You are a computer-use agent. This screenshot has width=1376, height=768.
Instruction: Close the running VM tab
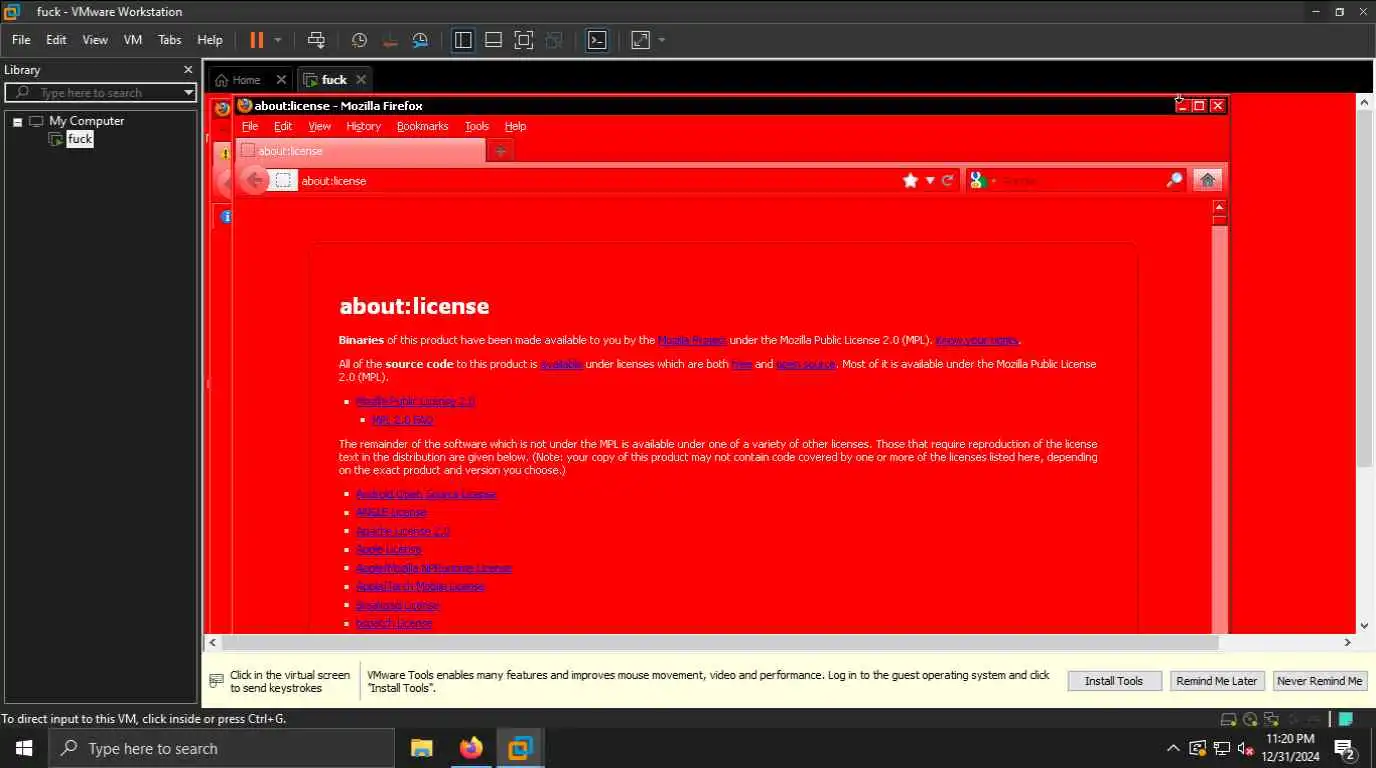tap(361, 80)
